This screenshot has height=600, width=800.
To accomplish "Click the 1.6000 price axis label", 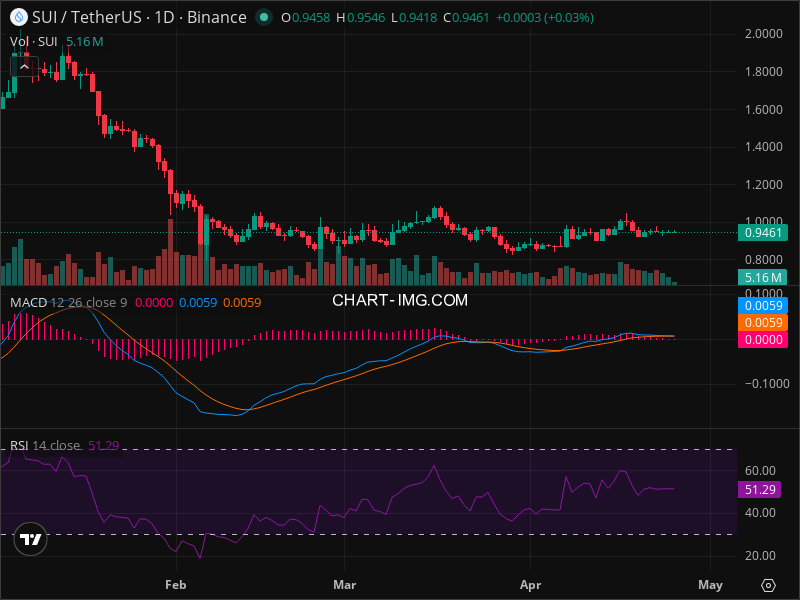I will pyautogui.click(x=763, y=109).
